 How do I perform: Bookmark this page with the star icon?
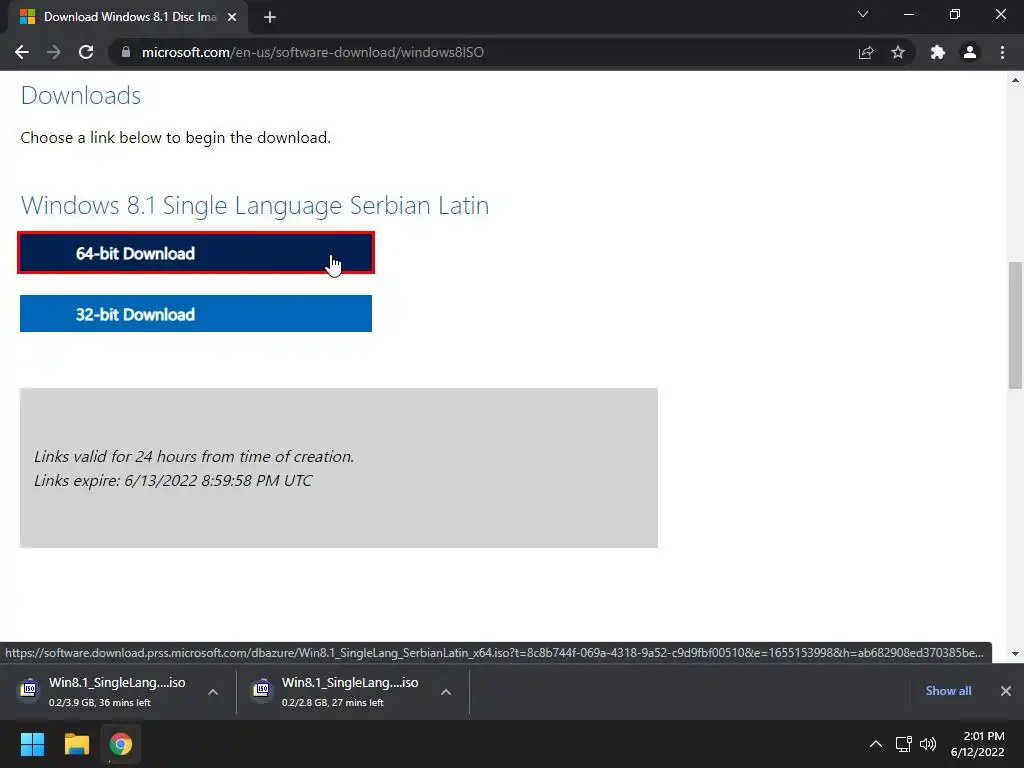[x=898, y=52]
